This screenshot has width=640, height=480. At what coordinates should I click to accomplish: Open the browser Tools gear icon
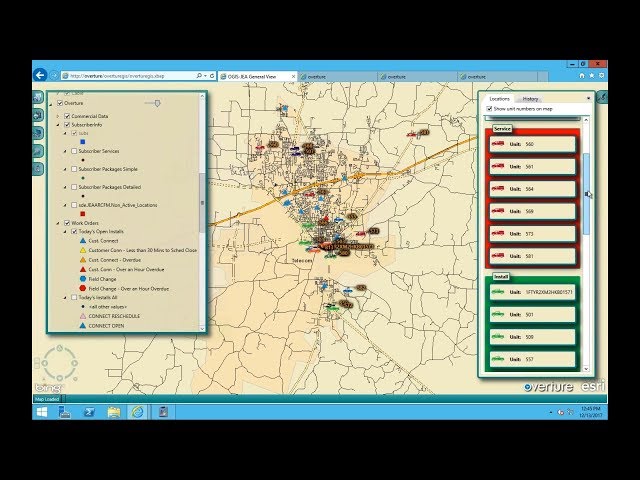(601, 76)
